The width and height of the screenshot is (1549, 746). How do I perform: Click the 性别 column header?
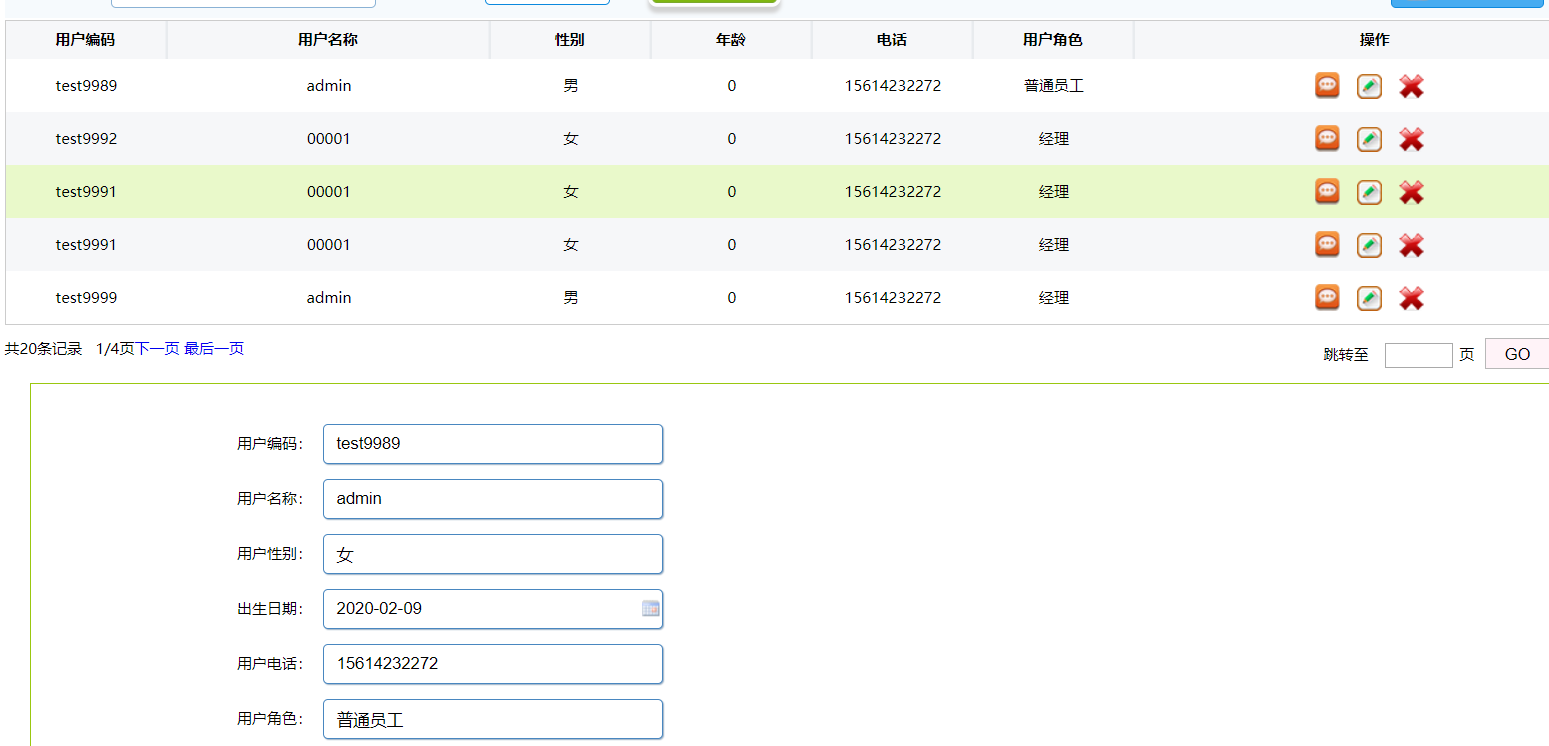point(570,40)
